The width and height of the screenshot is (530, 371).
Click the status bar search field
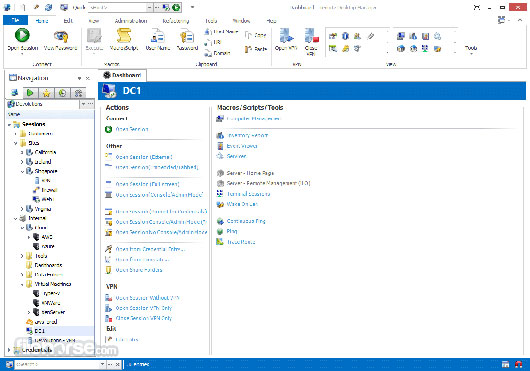[x=57, y=364]
